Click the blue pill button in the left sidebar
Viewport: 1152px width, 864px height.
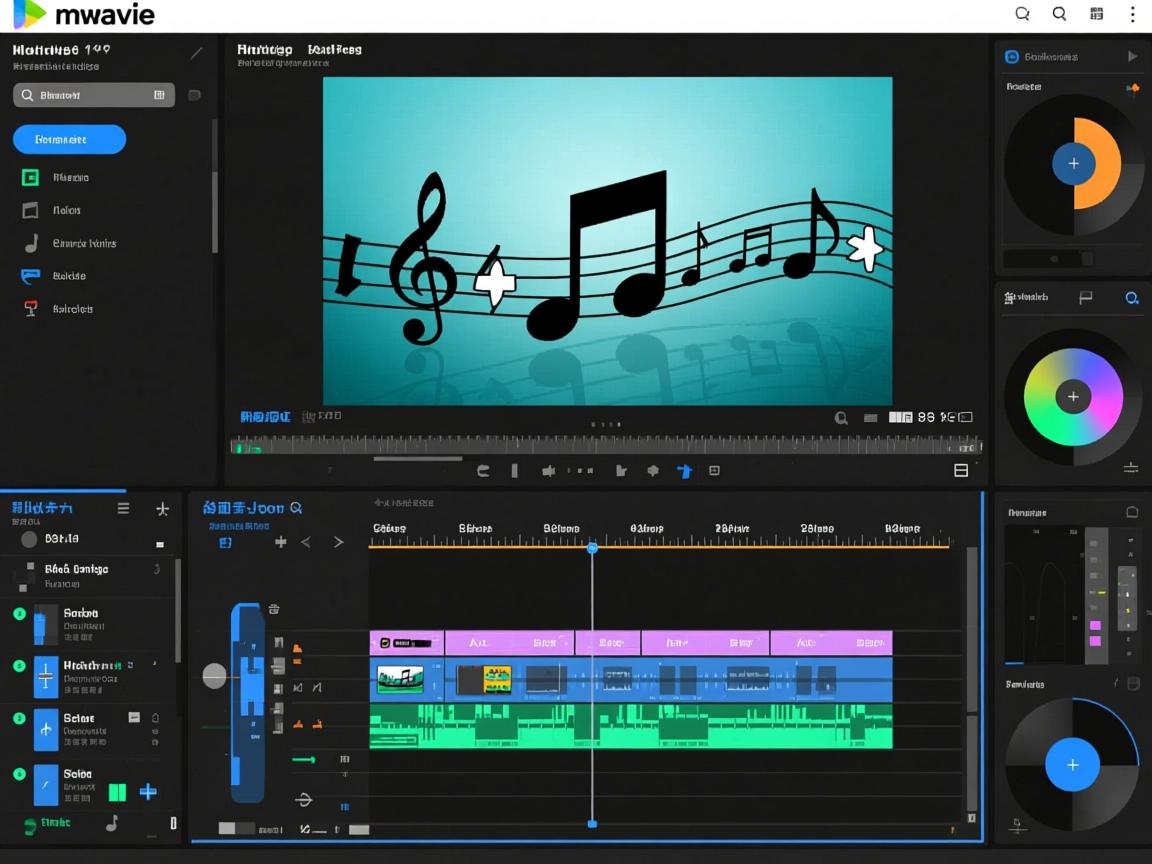pos(69,139)
